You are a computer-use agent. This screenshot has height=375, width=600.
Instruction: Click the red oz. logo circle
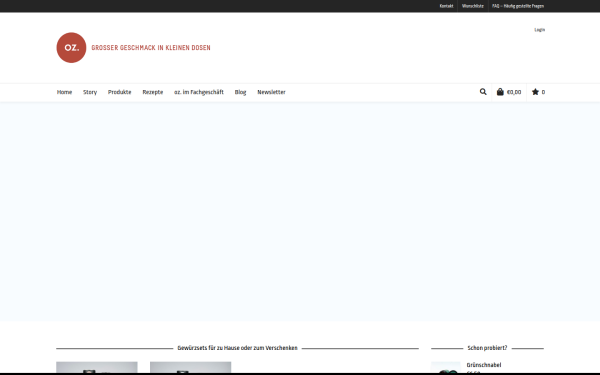71,48
